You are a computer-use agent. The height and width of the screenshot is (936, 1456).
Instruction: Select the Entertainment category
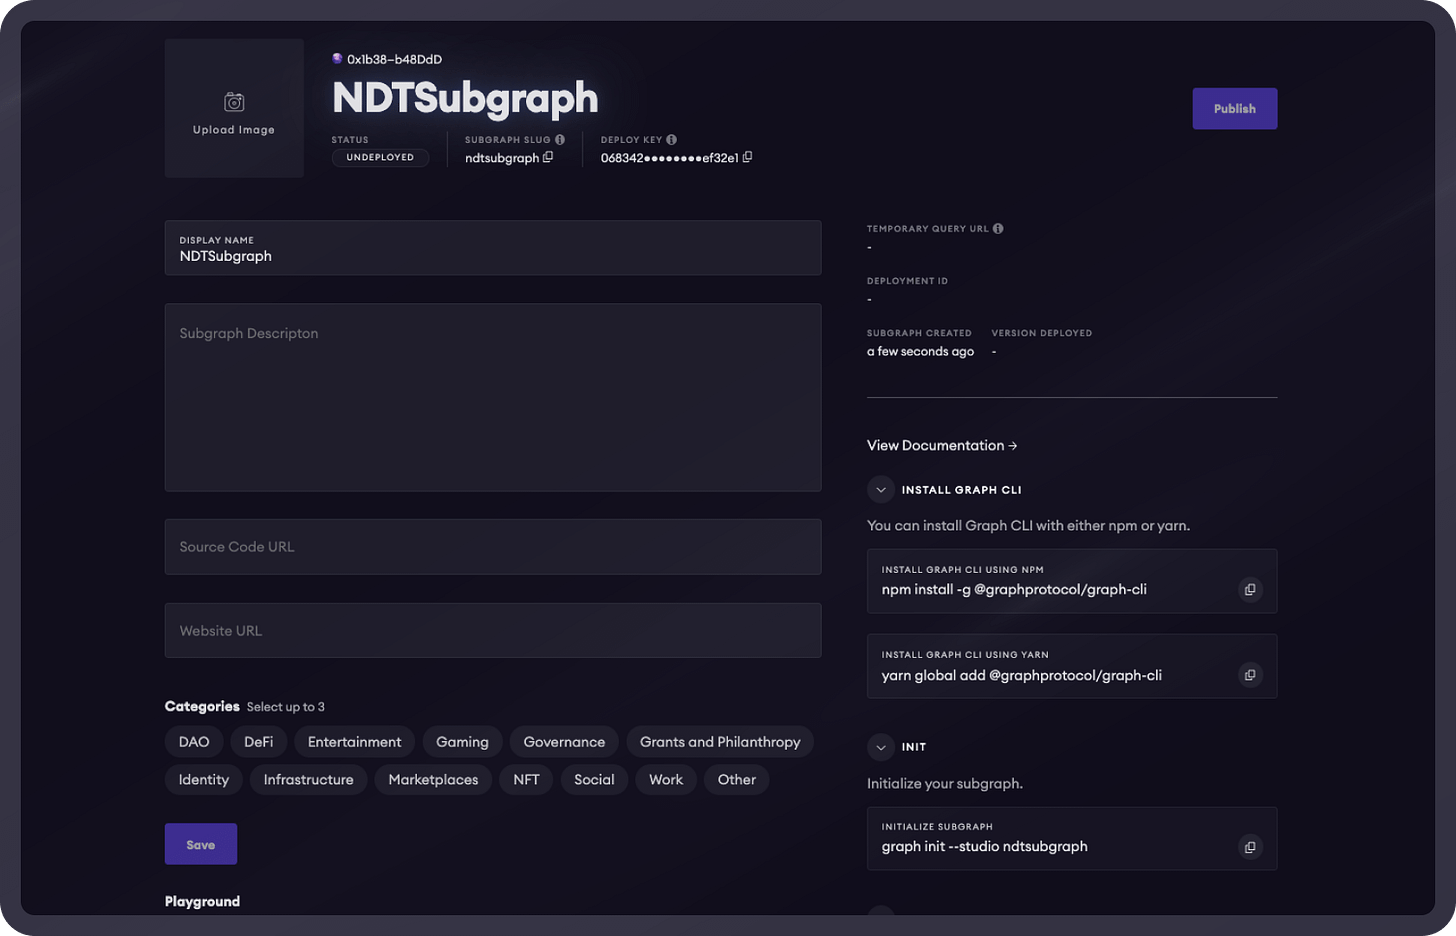click(355, 742)
